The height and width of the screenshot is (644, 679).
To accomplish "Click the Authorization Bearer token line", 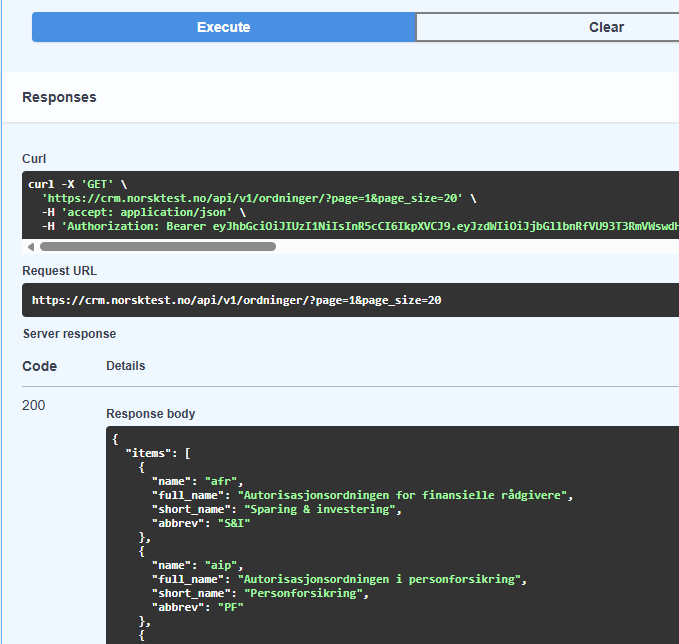I will point(360,226).
